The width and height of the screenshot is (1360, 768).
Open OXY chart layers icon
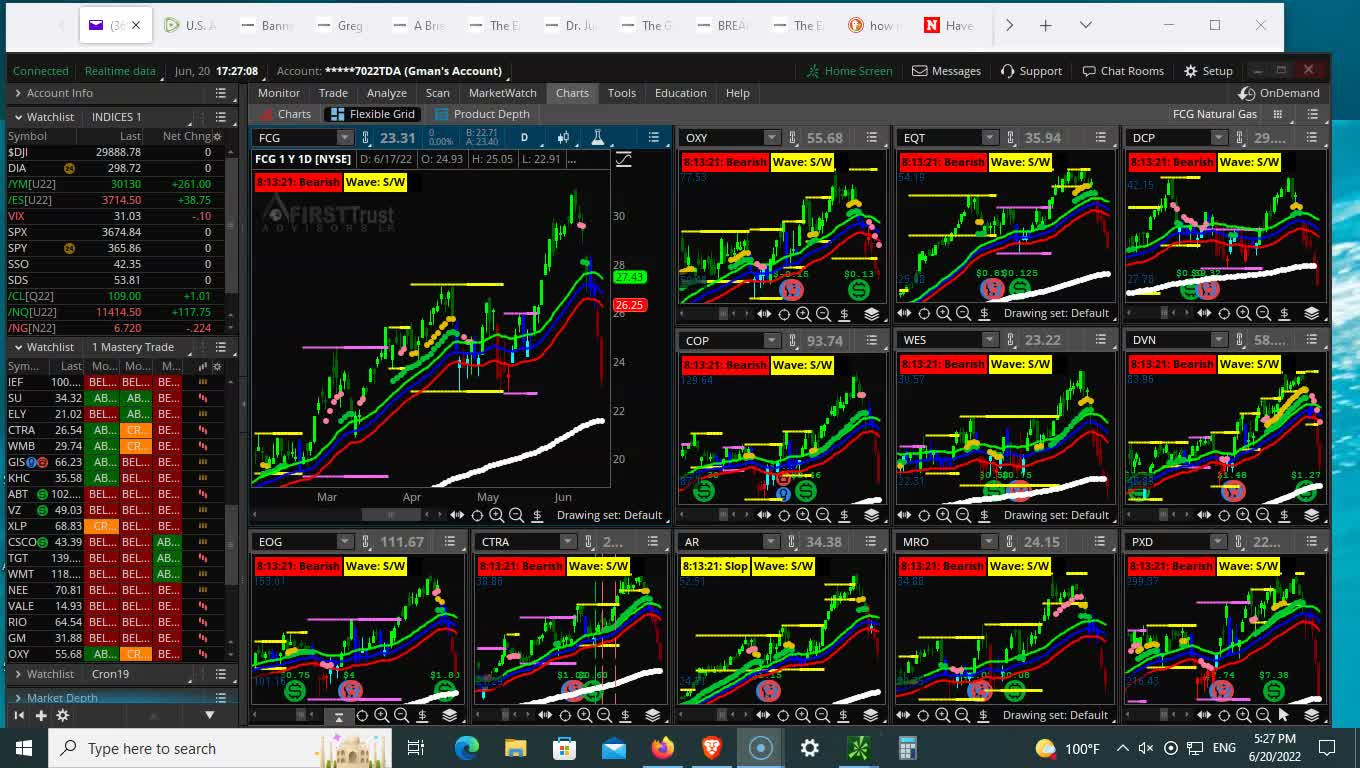(872, 313)
